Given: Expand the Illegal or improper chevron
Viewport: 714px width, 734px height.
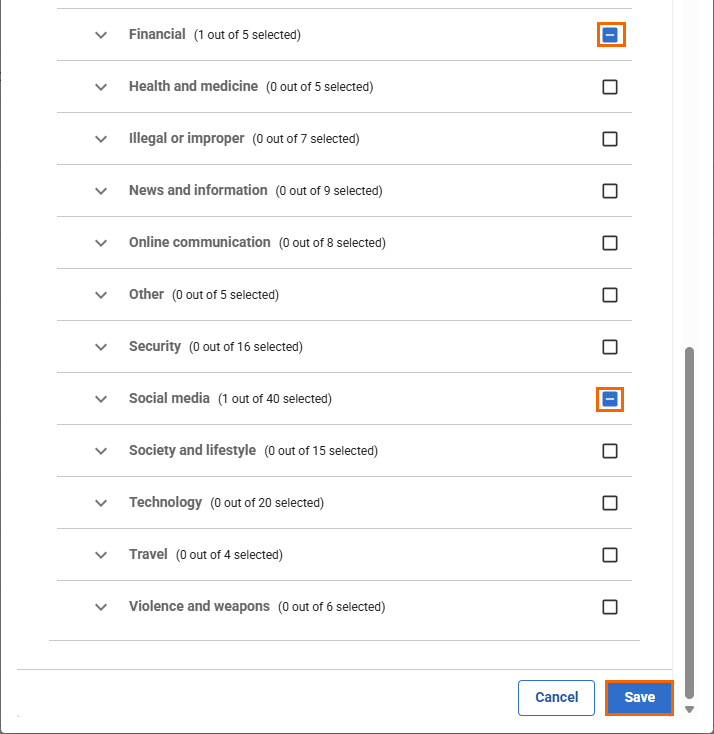Looking at the screenshot, I should tap(100, 139).
